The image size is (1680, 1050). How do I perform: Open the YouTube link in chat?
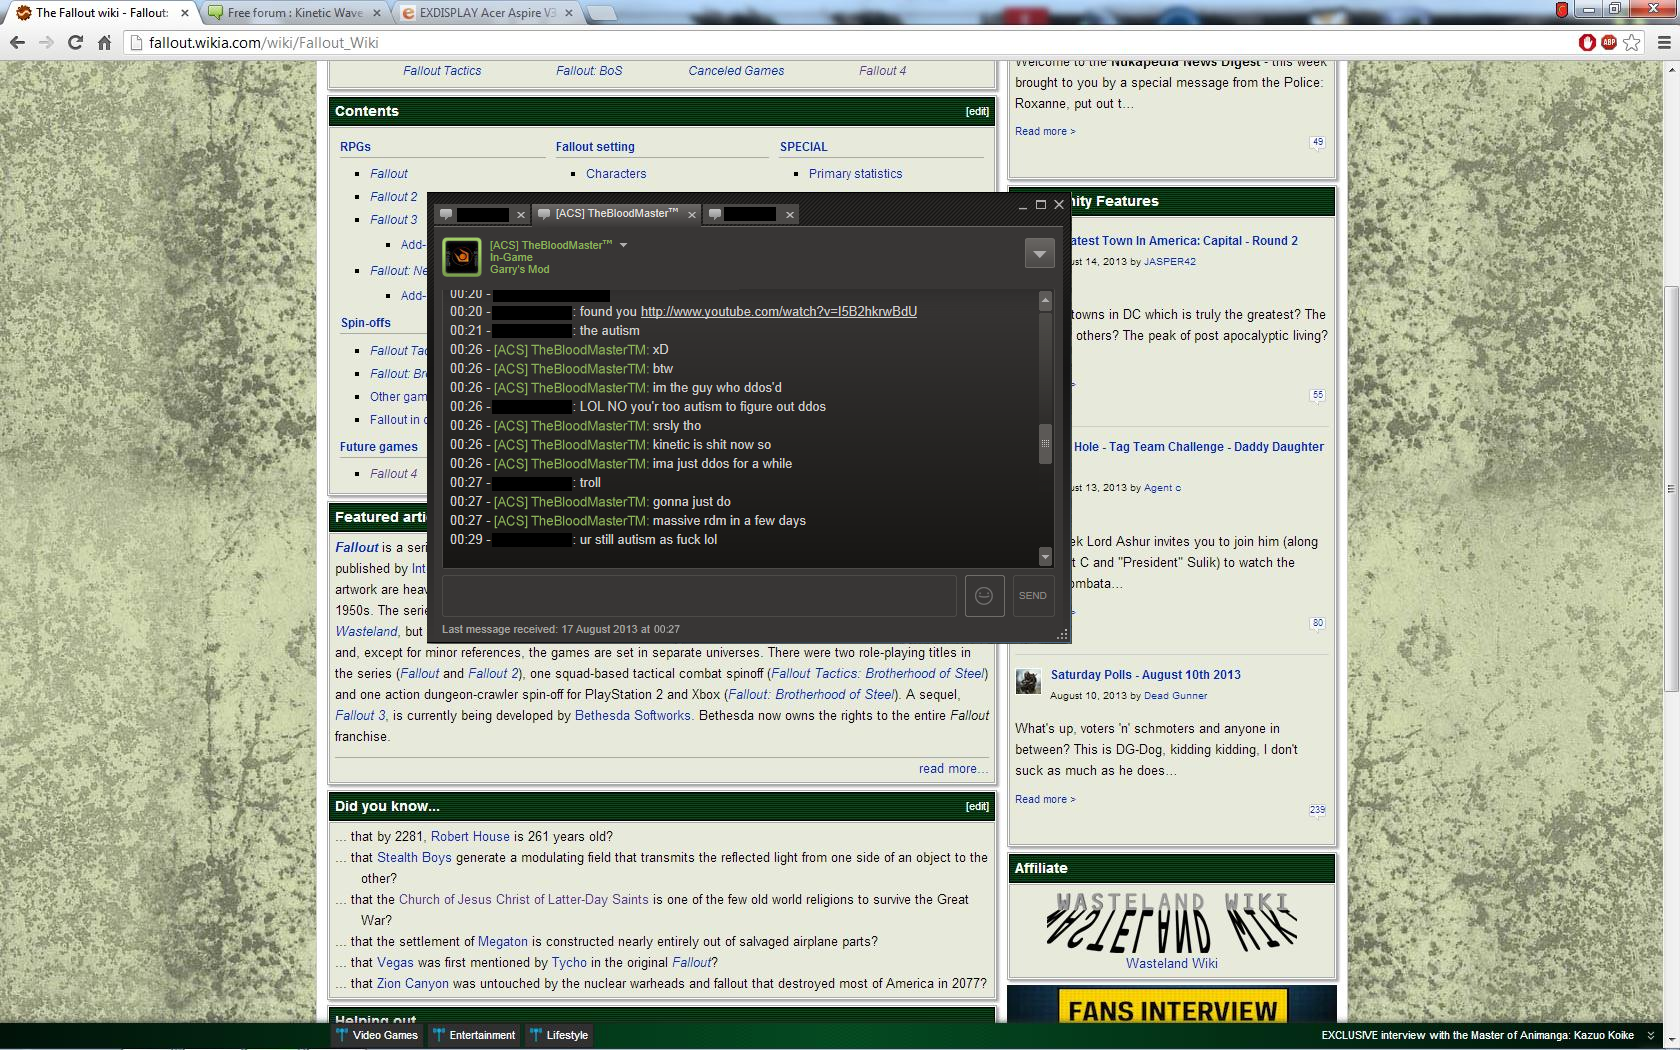[x=778, y=312]
